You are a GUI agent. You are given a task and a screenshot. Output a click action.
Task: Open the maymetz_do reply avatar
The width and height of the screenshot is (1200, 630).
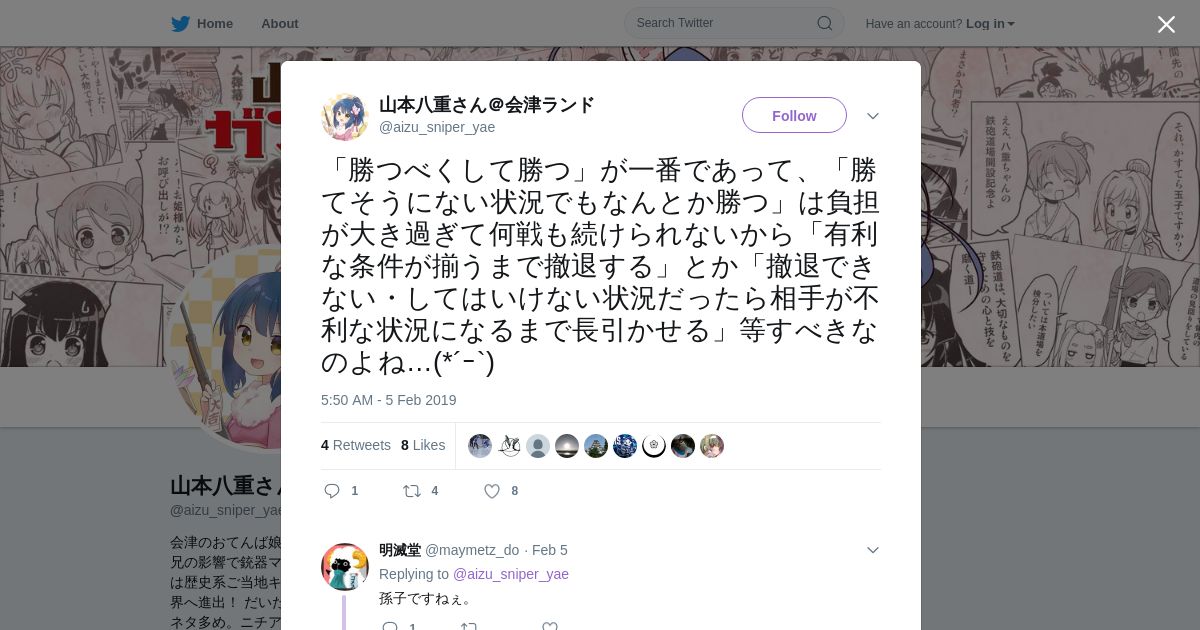pyautogui.click(x=345, y=567)
